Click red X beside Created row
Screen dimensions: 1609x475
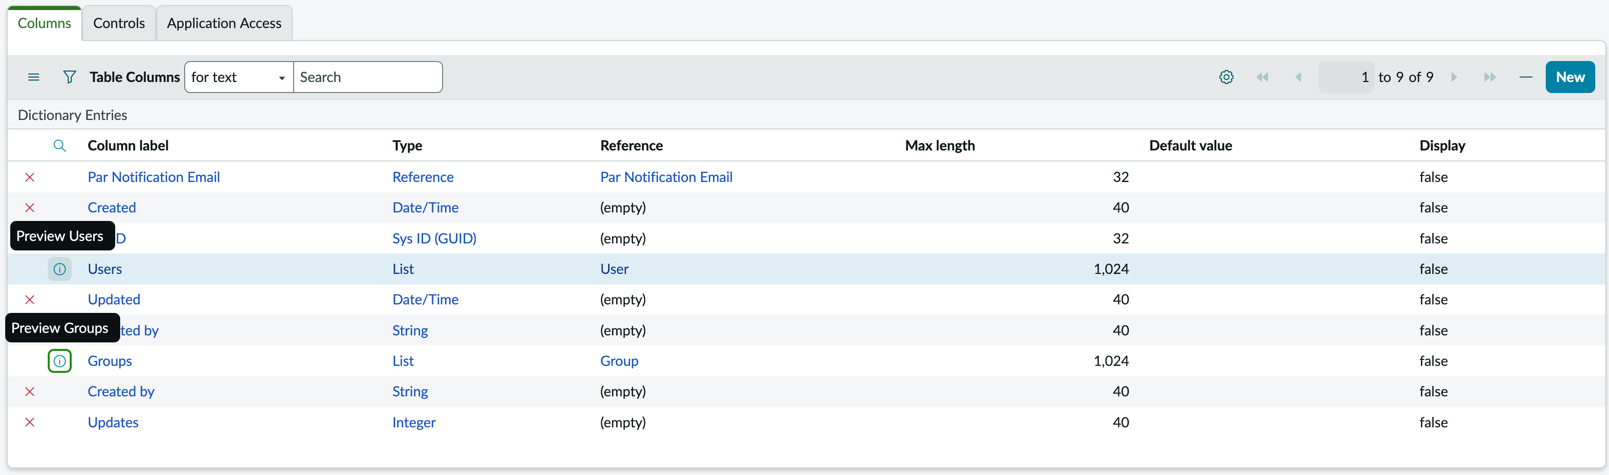[x=30, y=208]
